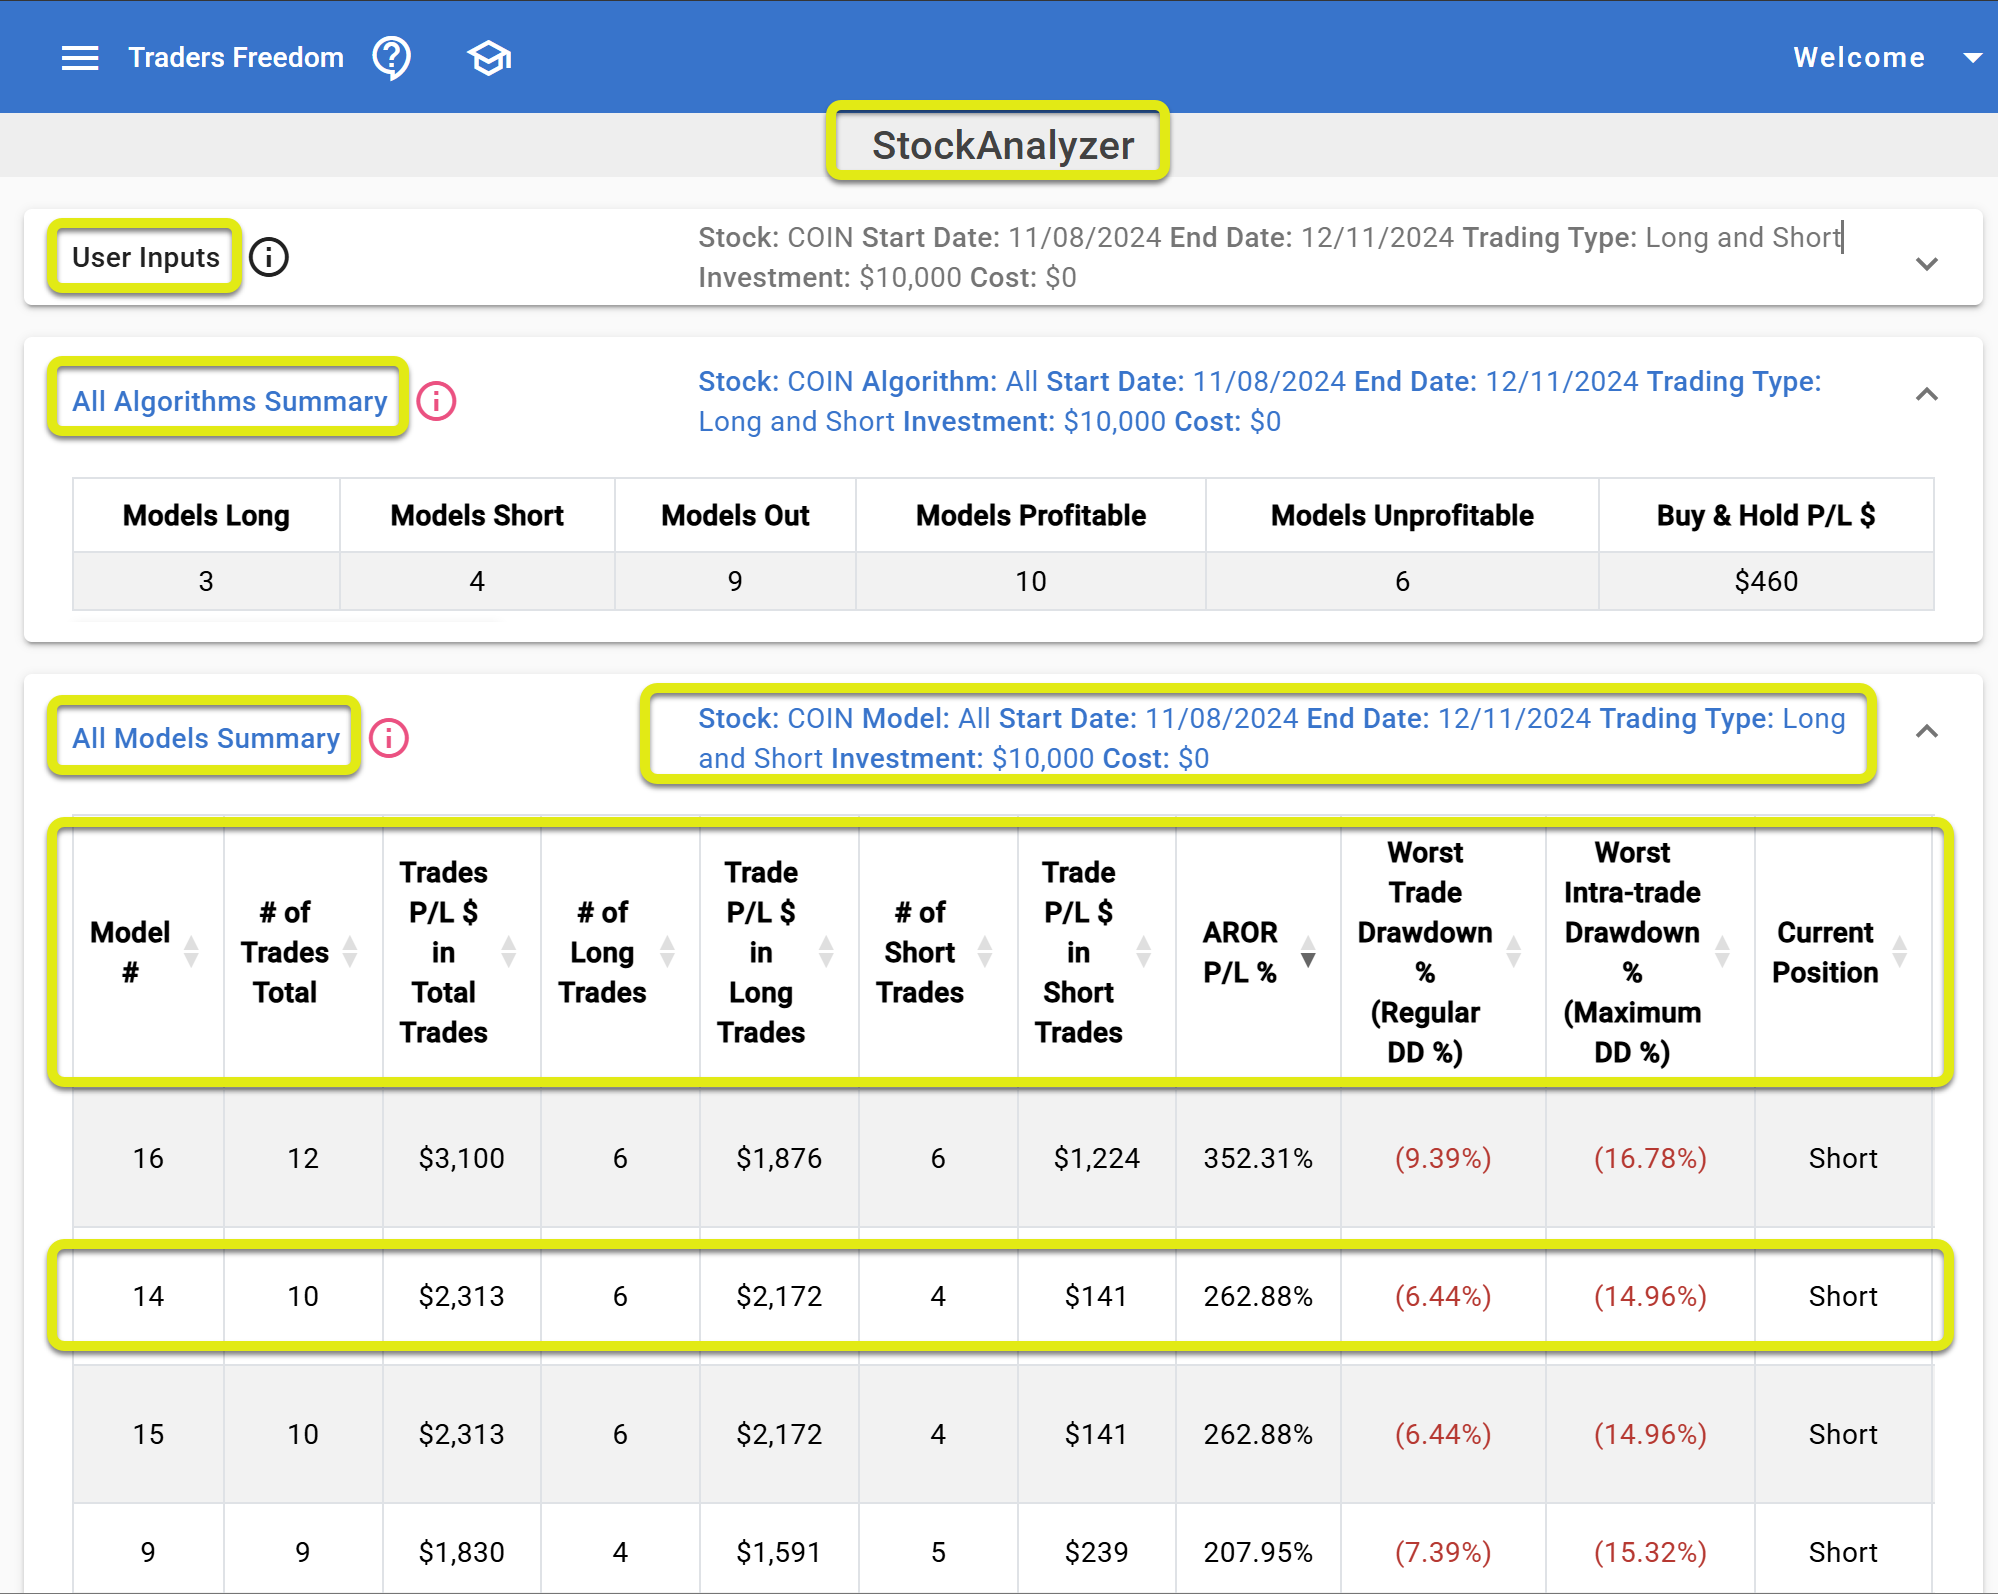The width and height of the screenshot is (1998, 1594).
Task: Click the Models Long header cell
Action: click(x=206, y=515)
